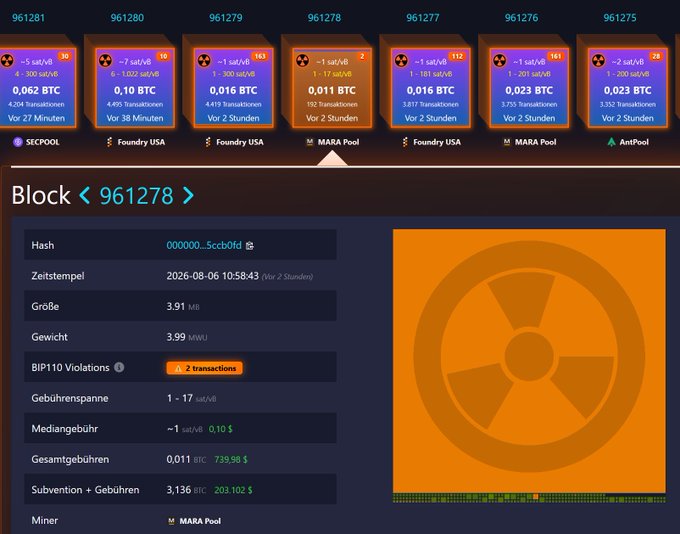
Task: Click the violation count badge 28
Action: 656,56
